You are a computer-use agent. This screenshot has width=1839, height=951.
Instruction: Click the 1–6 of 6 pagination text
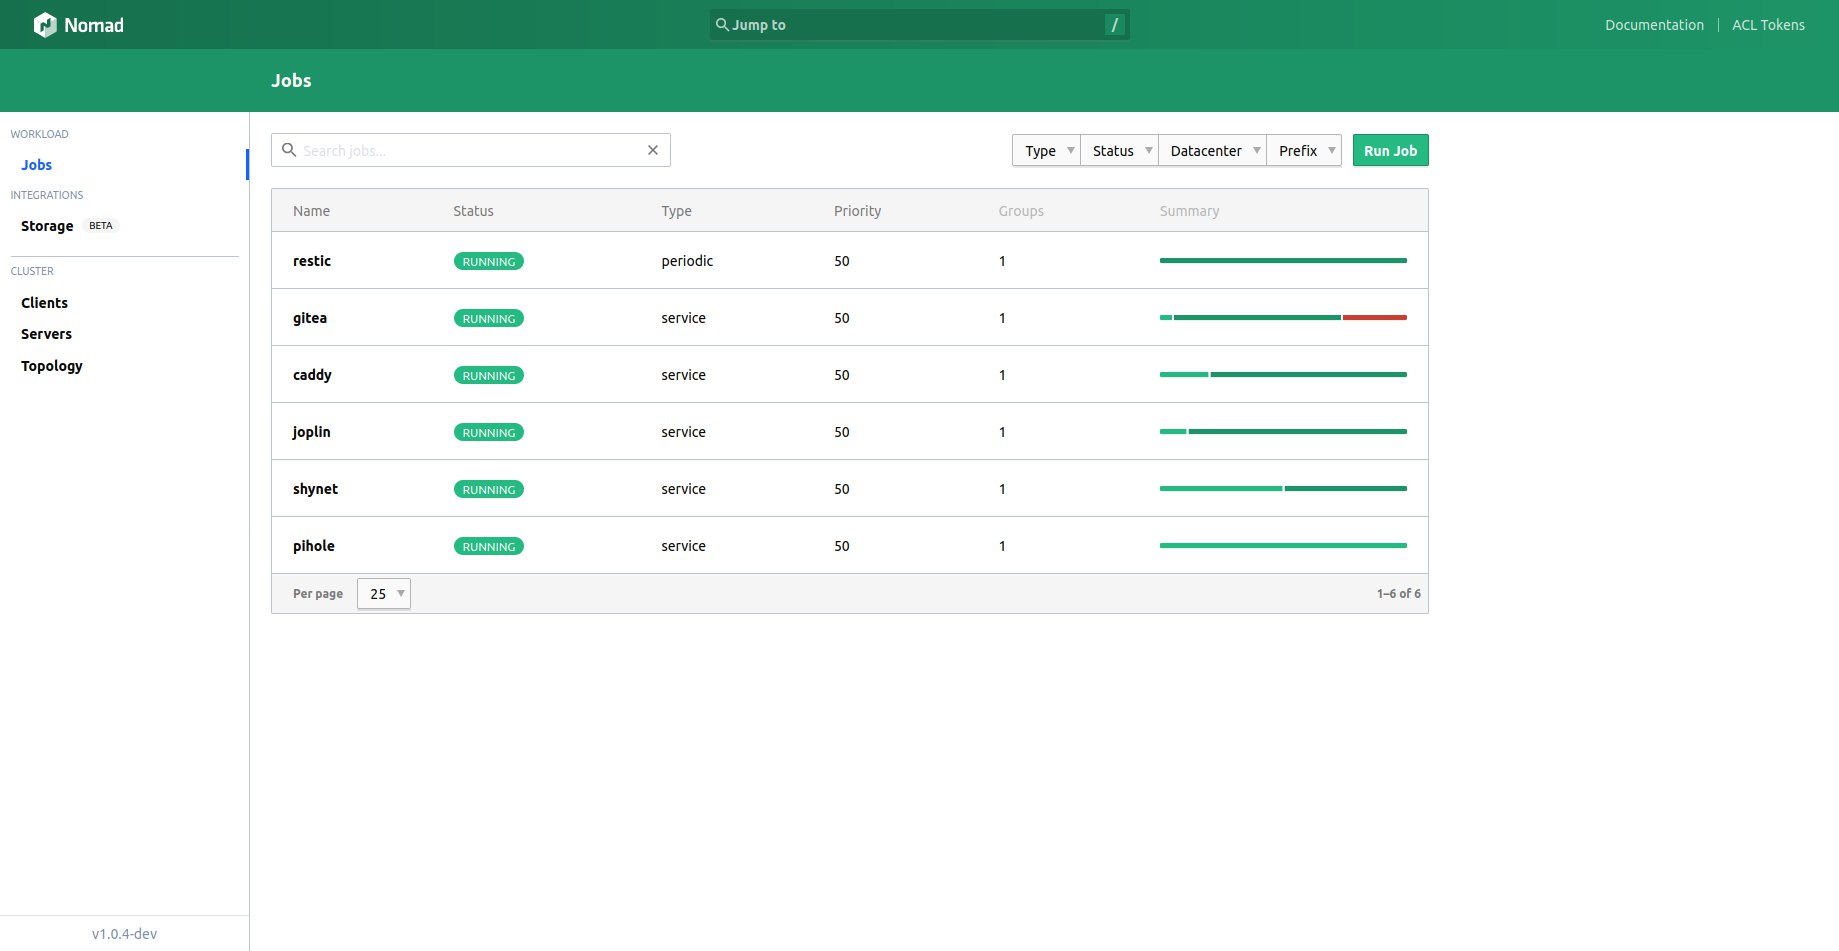coord(1398,594)
